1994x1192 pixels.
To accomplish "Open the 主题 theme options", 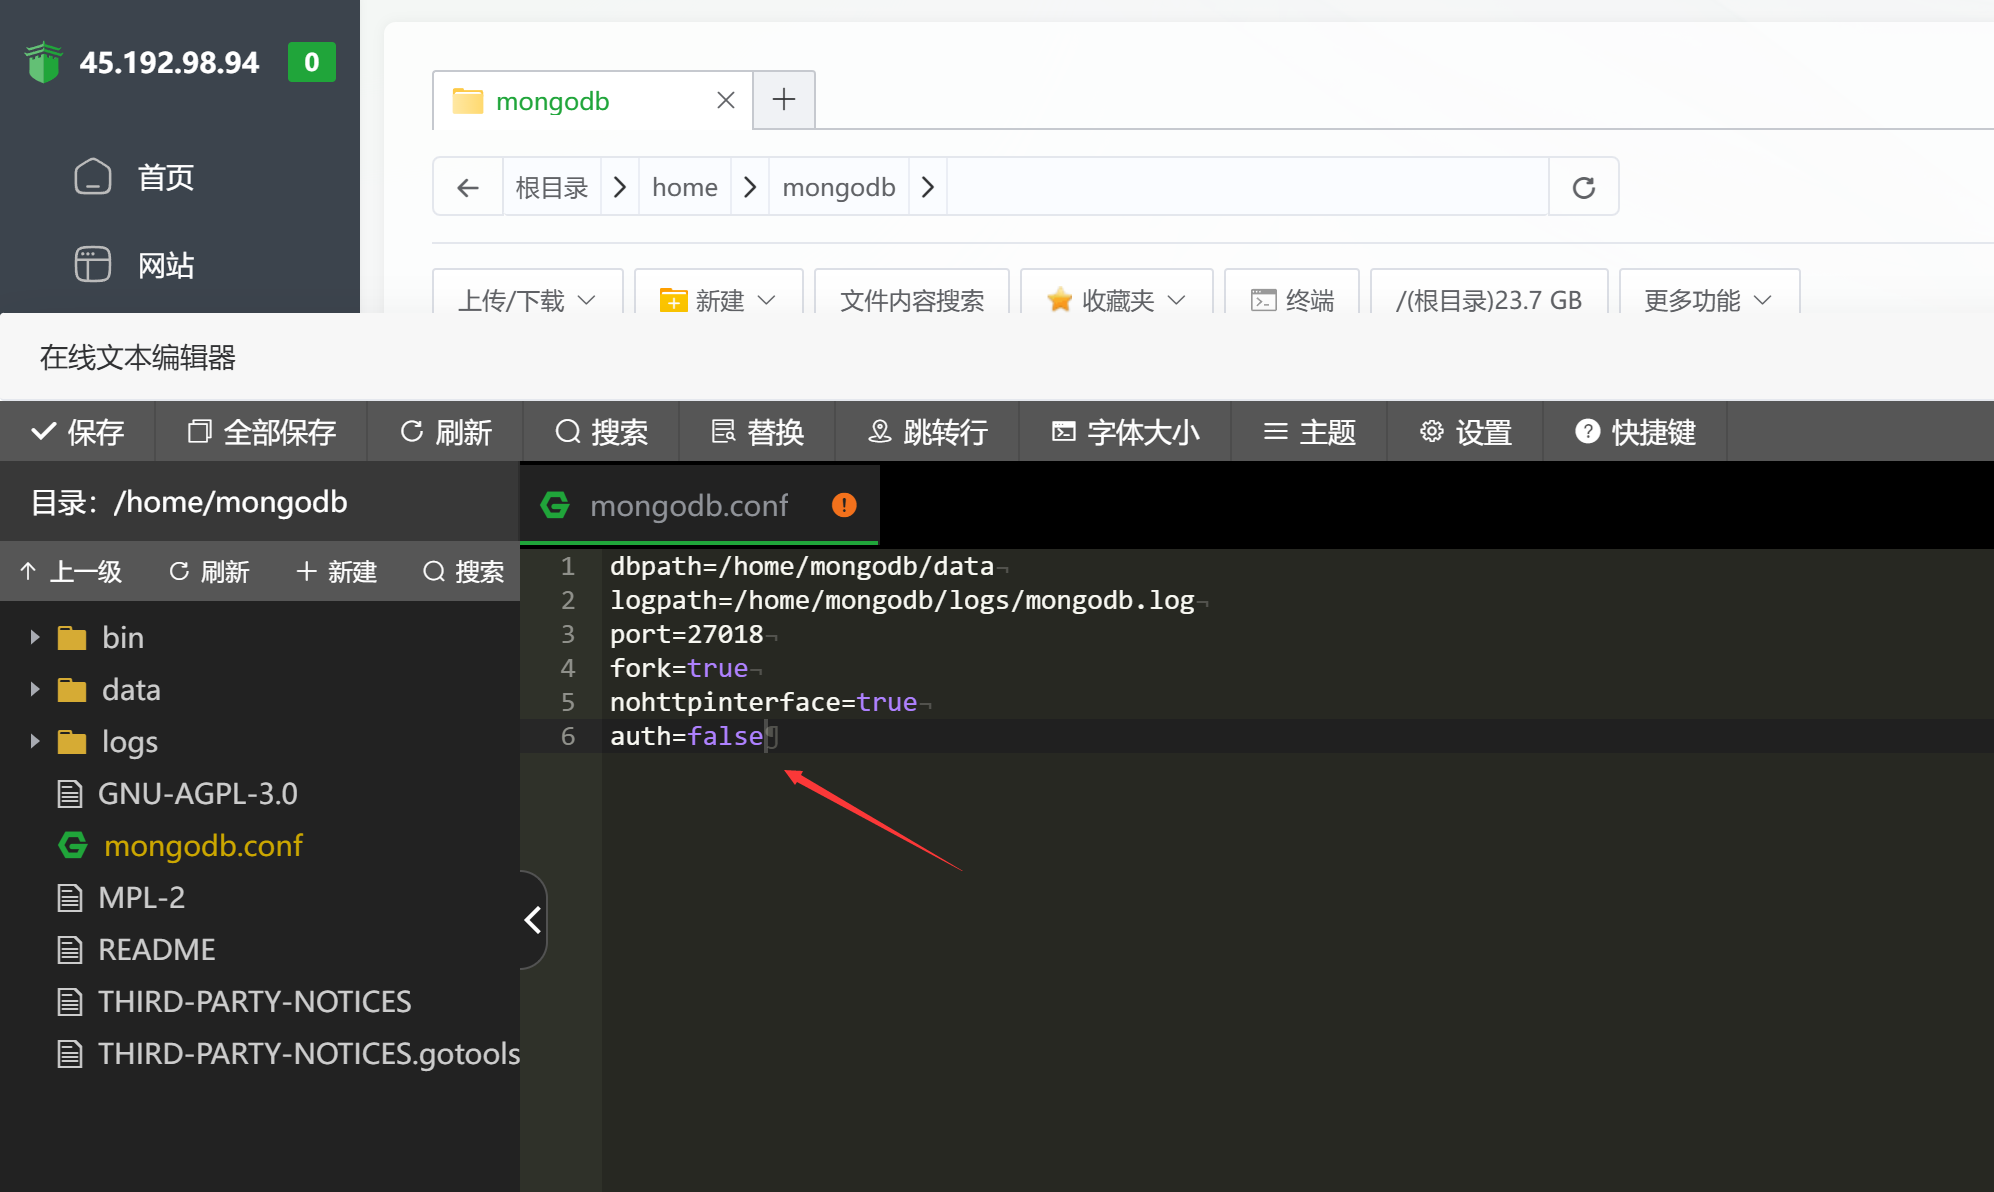I will tap(1310, 432).
